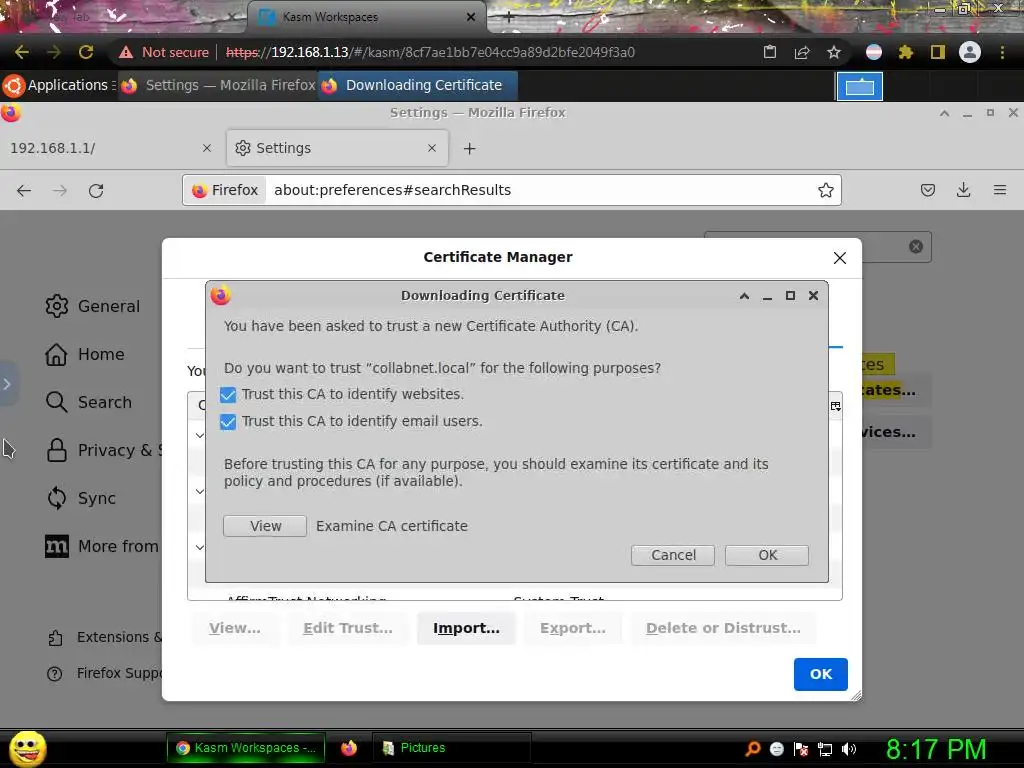Viewport: 1024px width, 768px height.
Task: Confirm trust with OK in Downloading Certificate
Action: [767, 555]
